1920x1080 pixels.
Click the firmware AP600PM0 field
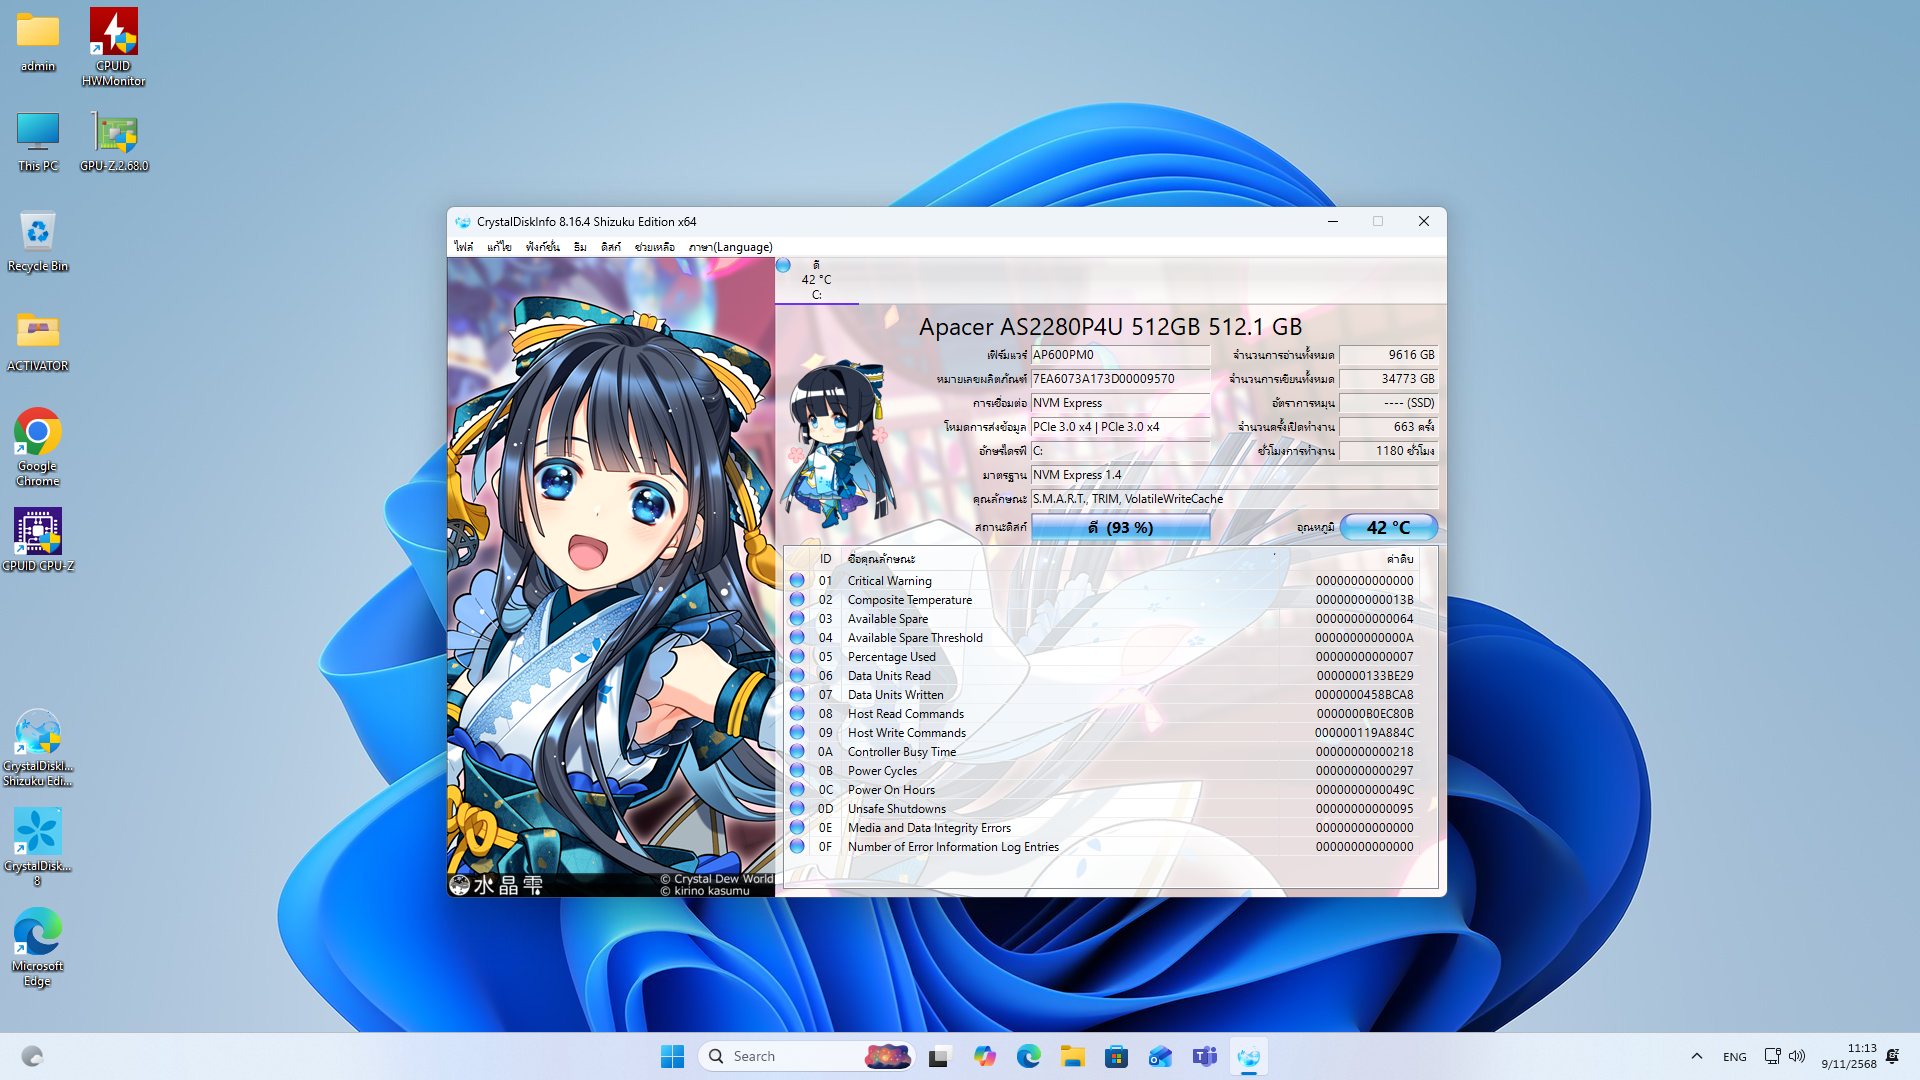[x=1119, y=355]
